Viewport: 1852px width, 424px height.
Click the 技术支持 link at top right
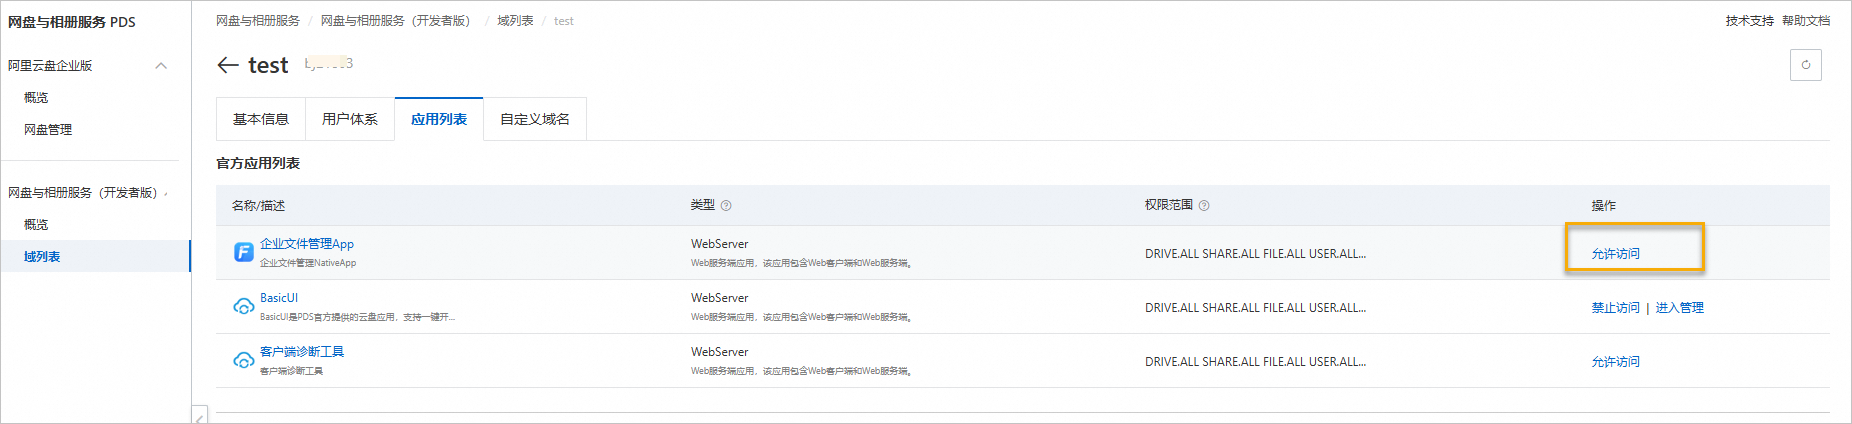click(x=1749, y=20)
